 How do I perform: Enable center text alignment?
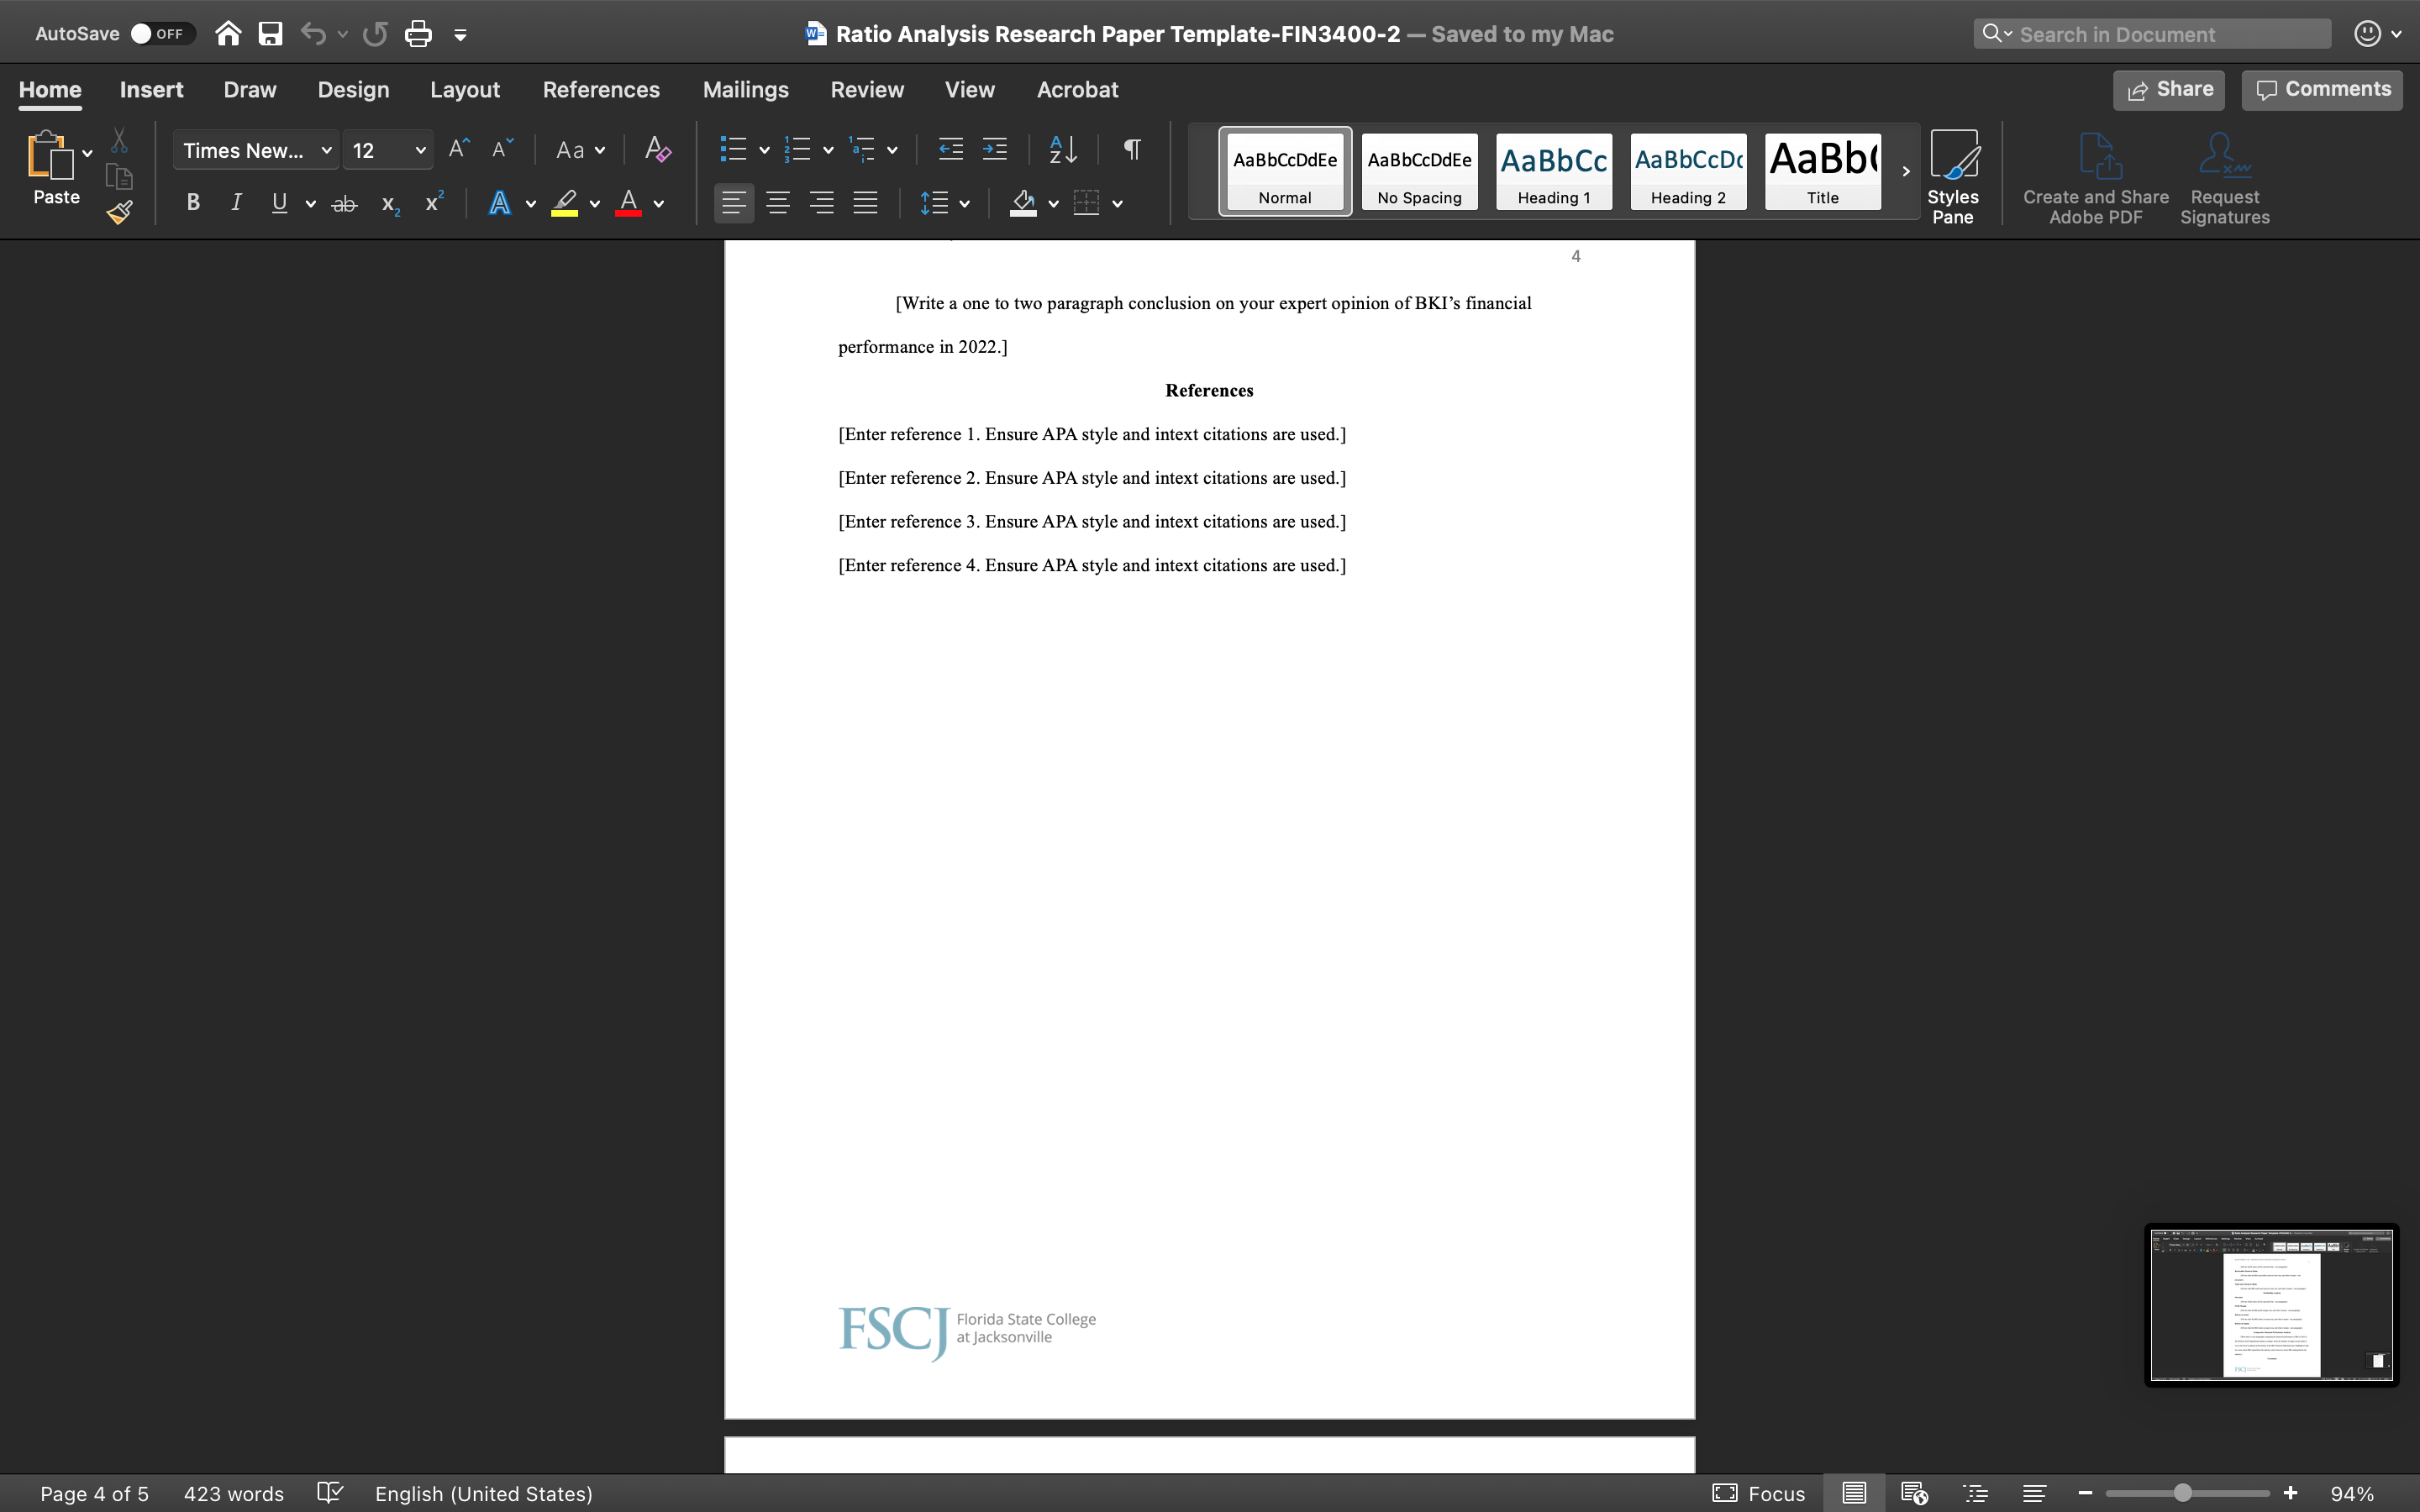click(x=779, y=203)
